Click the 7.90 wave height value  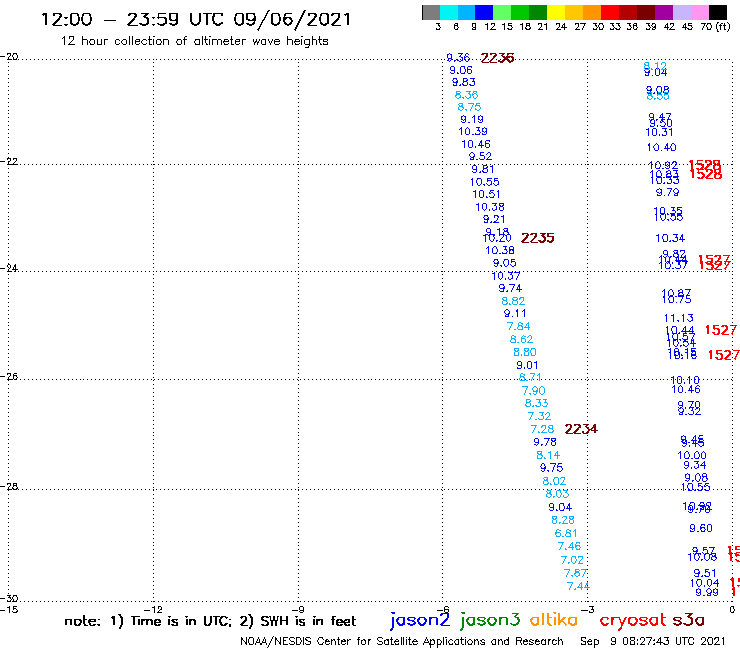tap(533, 390)
